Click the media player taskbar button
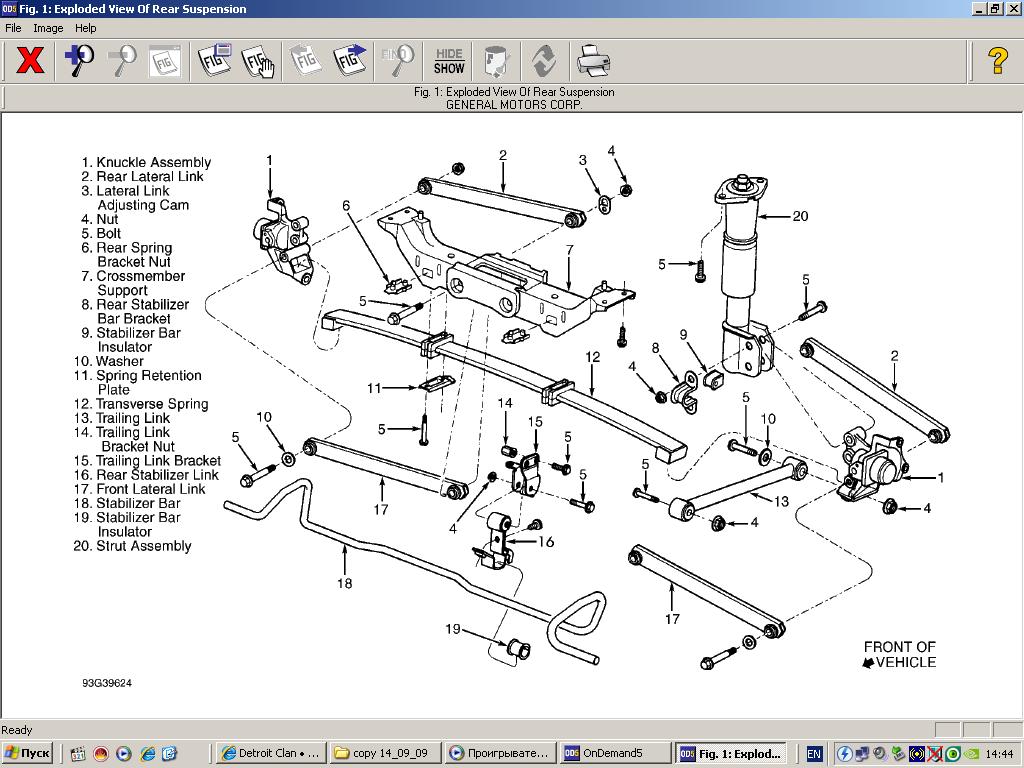1024x768 pixels. 498,753
